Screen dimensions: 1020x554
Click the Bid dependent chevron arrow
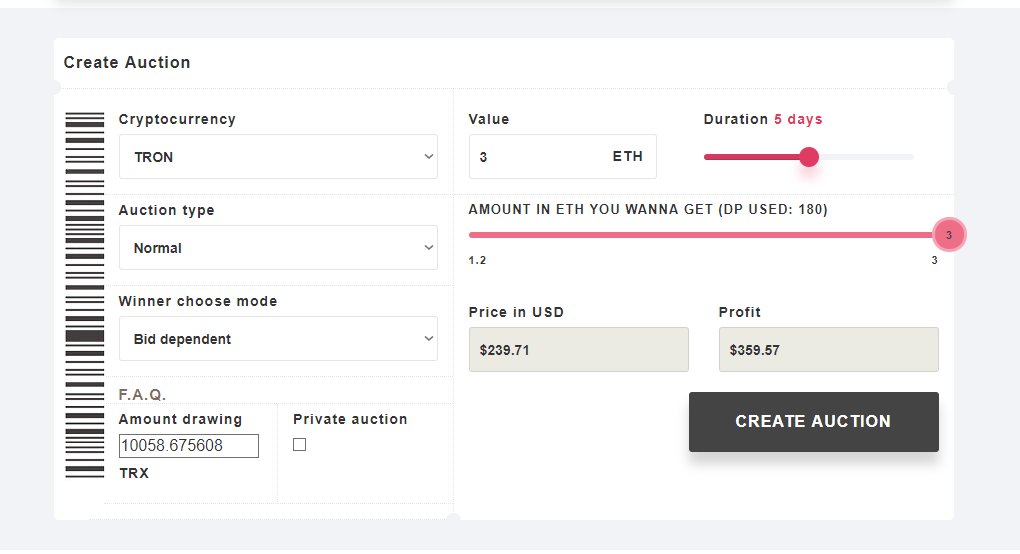(x=429, y=339)
